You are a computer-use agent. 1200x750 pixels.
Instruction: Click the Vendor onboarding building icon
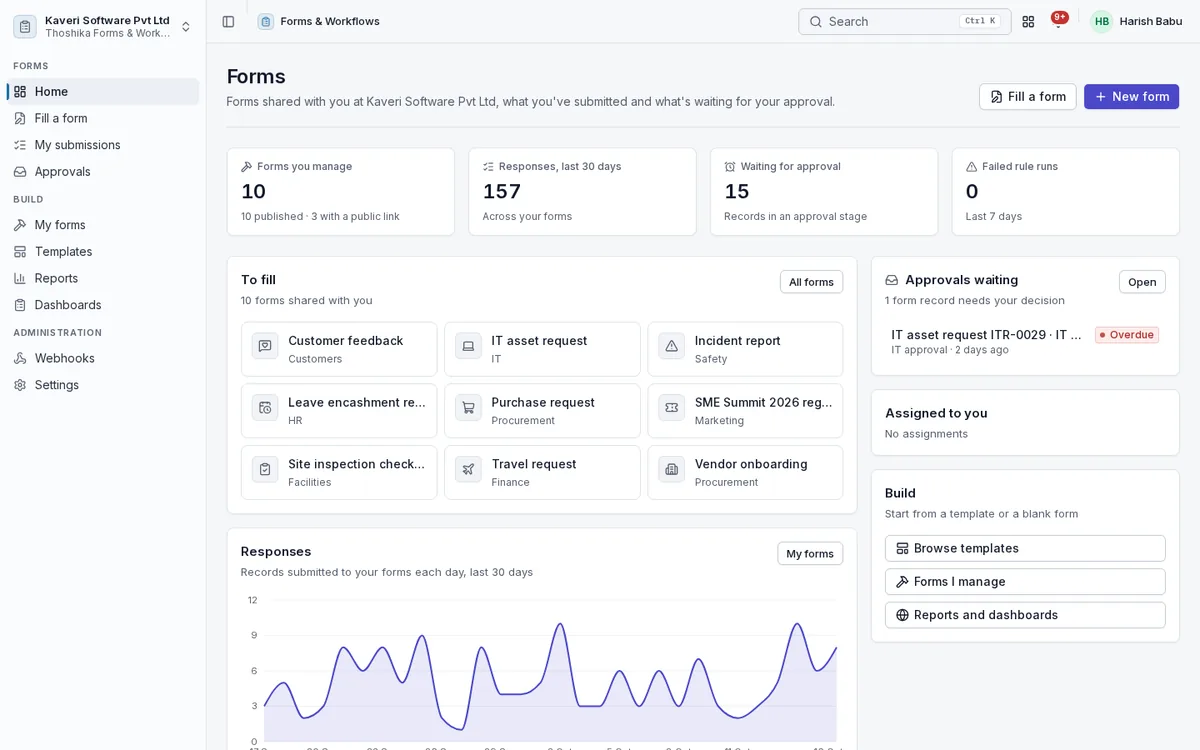[x=671, y=469]
